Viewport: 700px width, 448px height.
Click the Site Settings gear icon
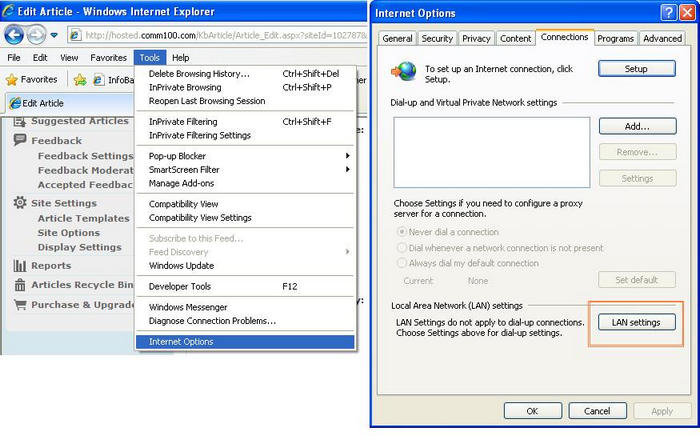(x=21, y=202)
